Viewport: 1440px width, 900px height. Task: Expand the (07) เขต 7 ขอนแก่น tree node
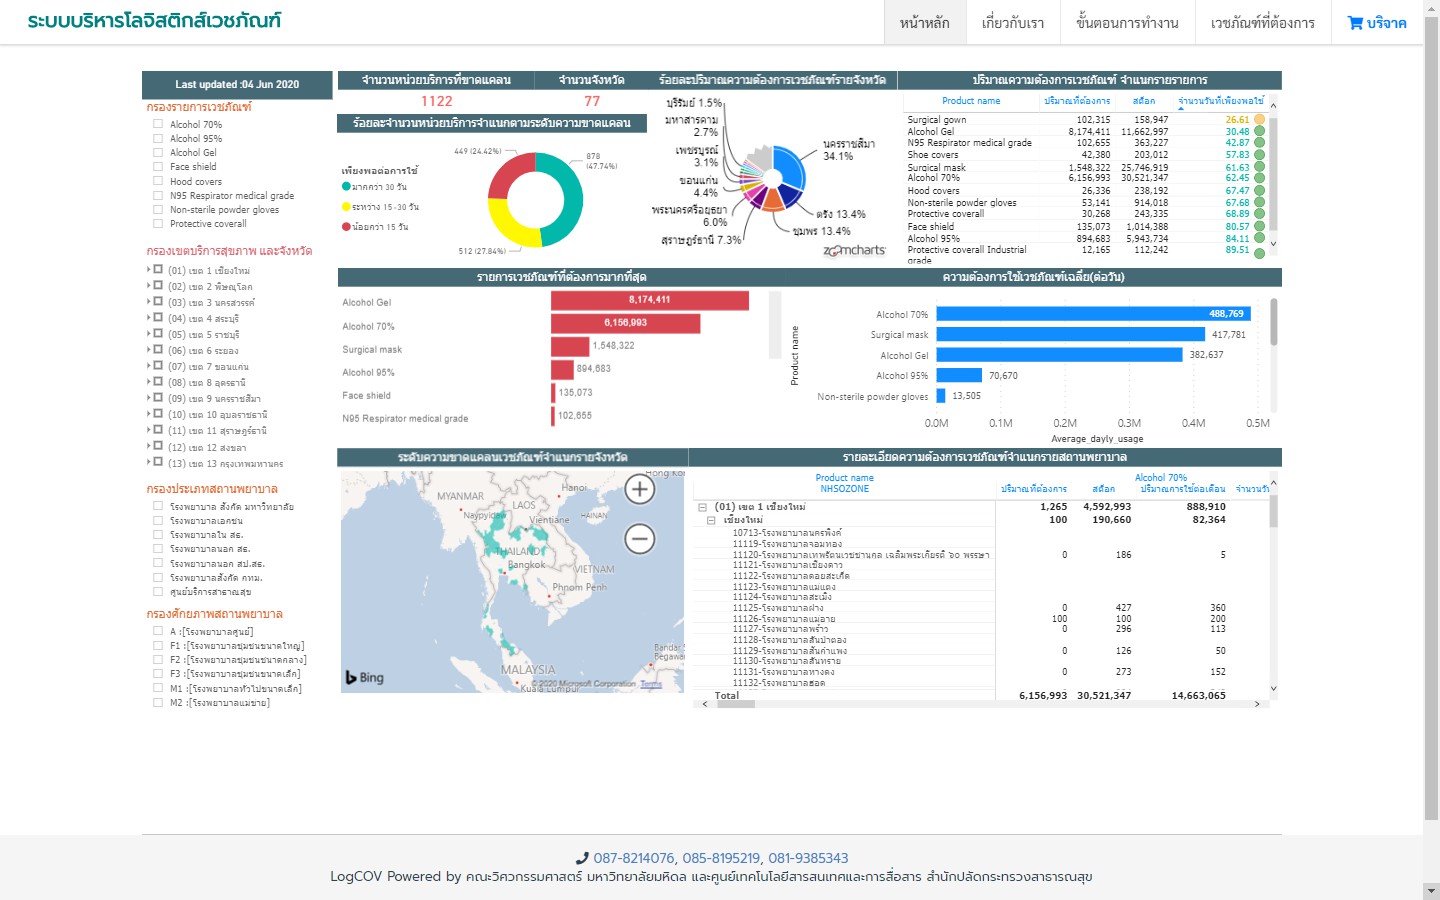[x=149, y=366]
